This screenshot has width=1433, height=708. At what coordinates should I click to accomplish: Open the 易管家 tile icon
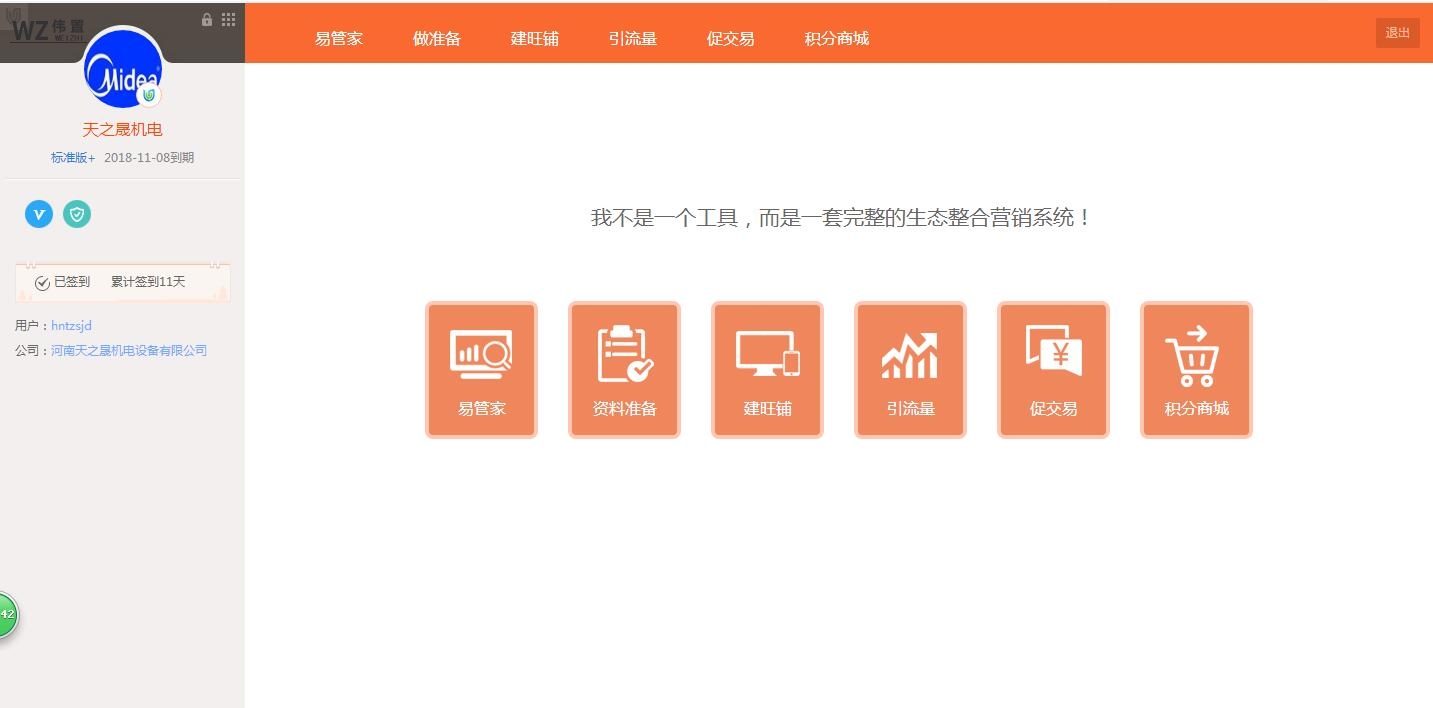click(x=481, y=369)
